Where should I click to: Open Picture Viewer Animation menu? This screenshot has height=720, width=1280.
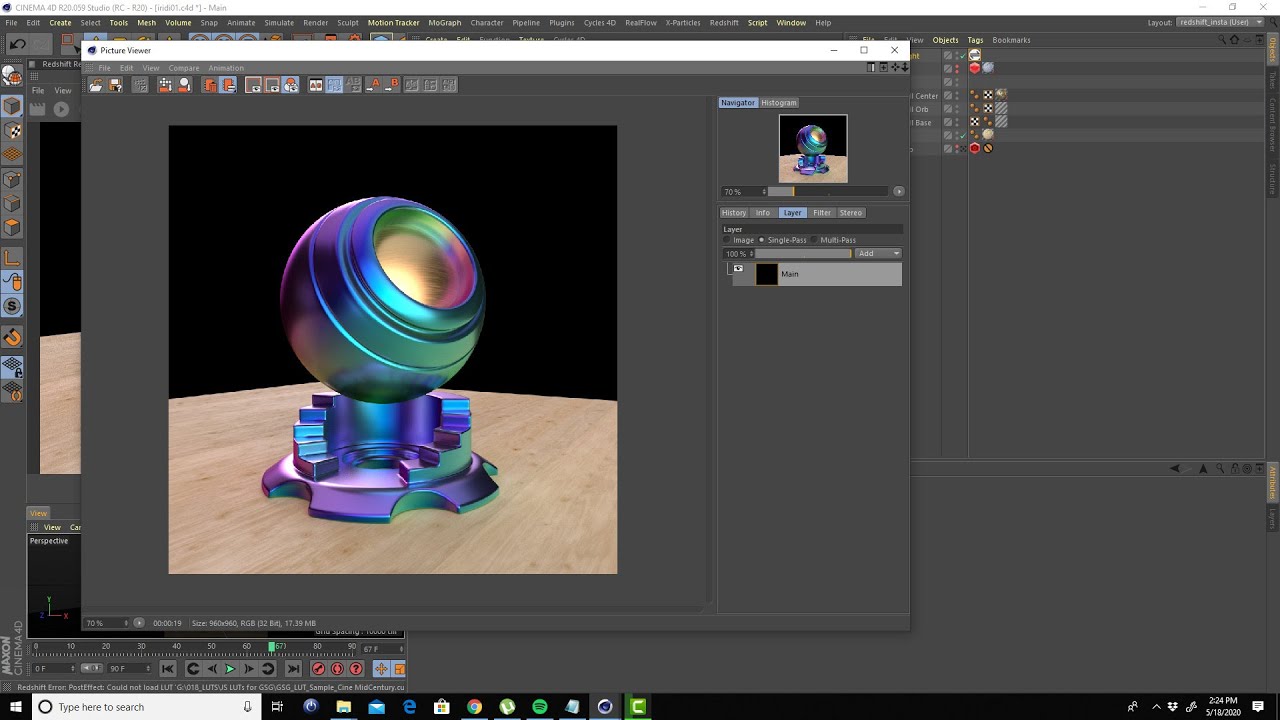point(226,68)
